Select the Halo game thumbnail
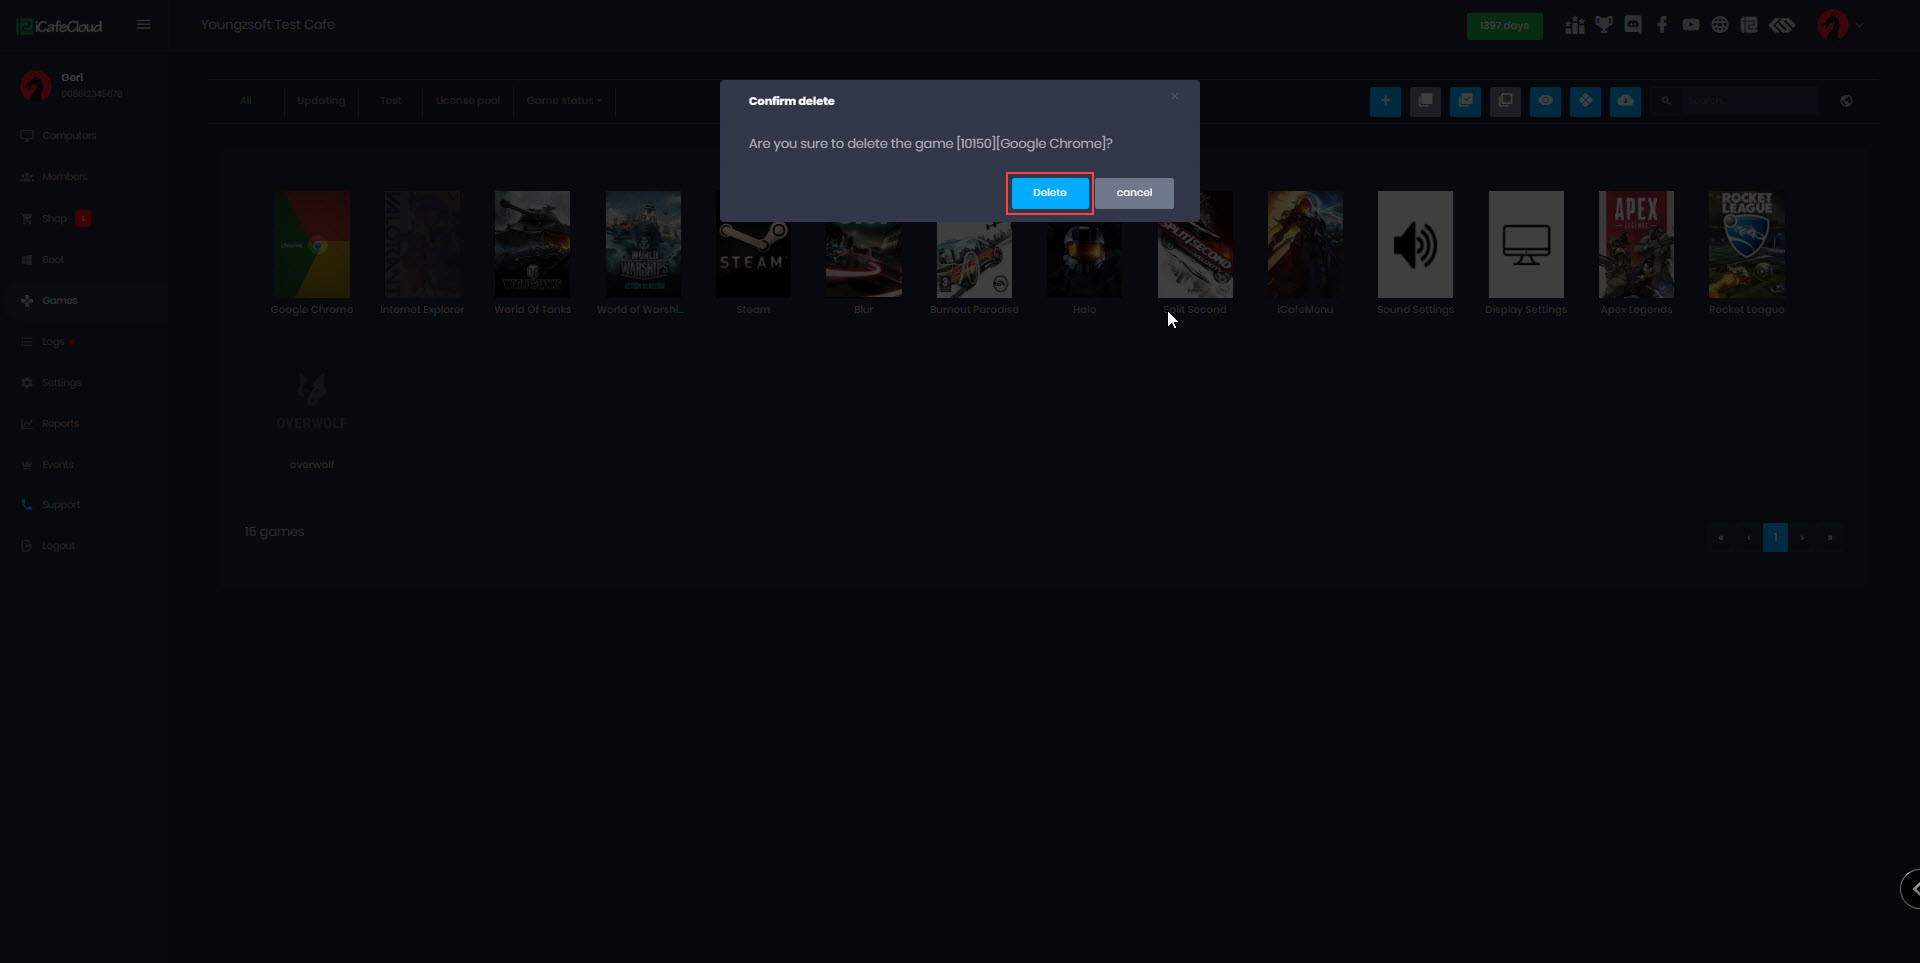Image resolution: width=1920 pixels, height=963 pixels. [x=1085, y=259]
